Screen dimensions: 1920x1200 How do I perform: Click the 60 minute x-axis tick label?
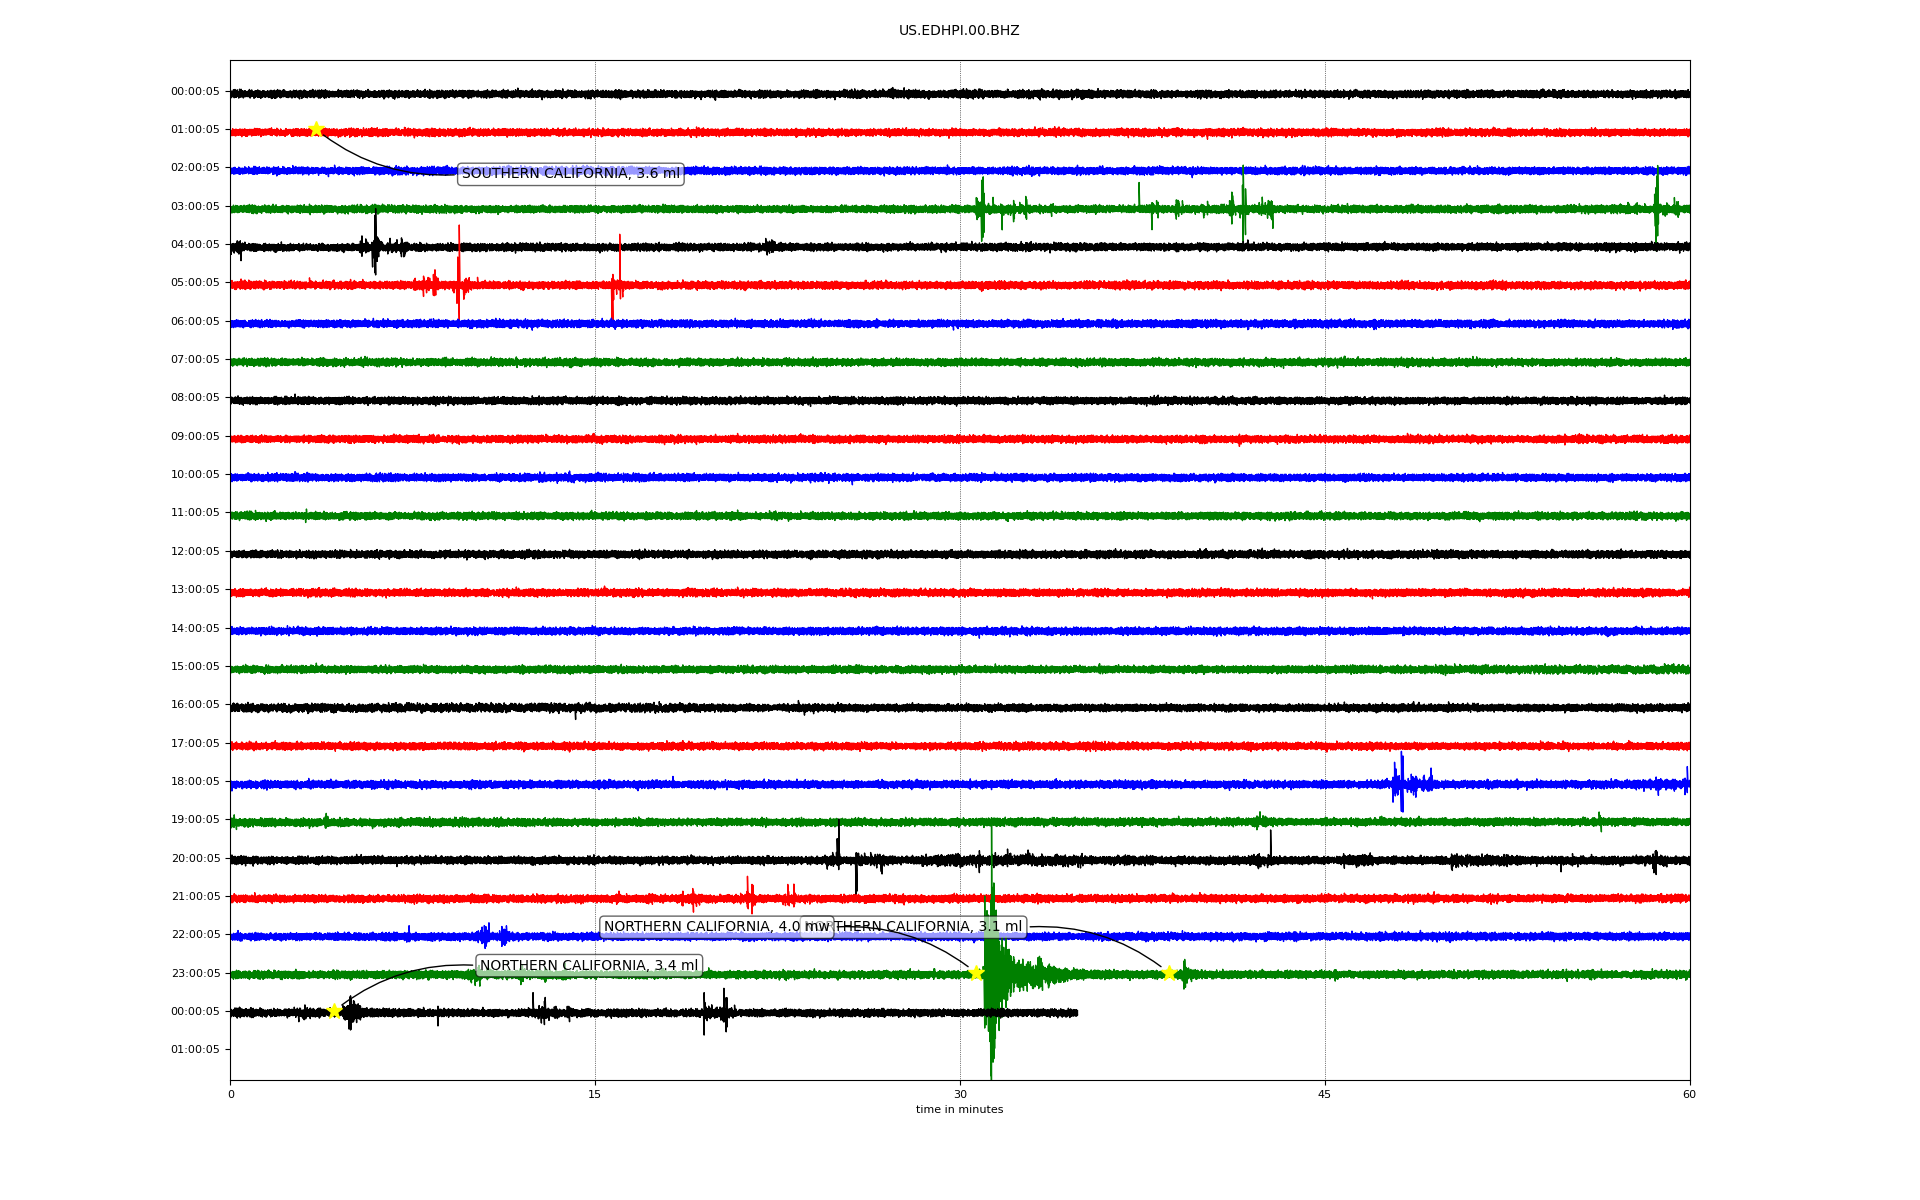click(1689, 1095)
